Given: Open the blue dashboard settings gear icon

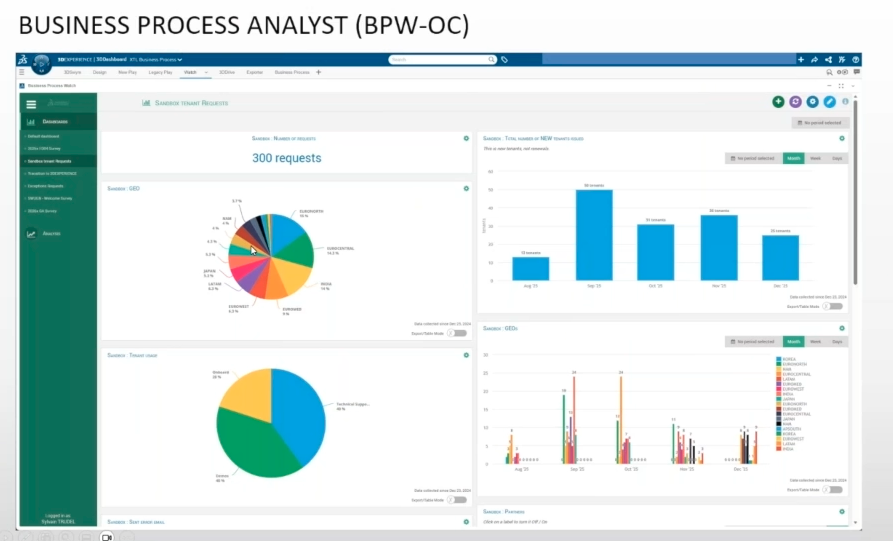Looking at the screenshot, I should [x=812, y=102].
